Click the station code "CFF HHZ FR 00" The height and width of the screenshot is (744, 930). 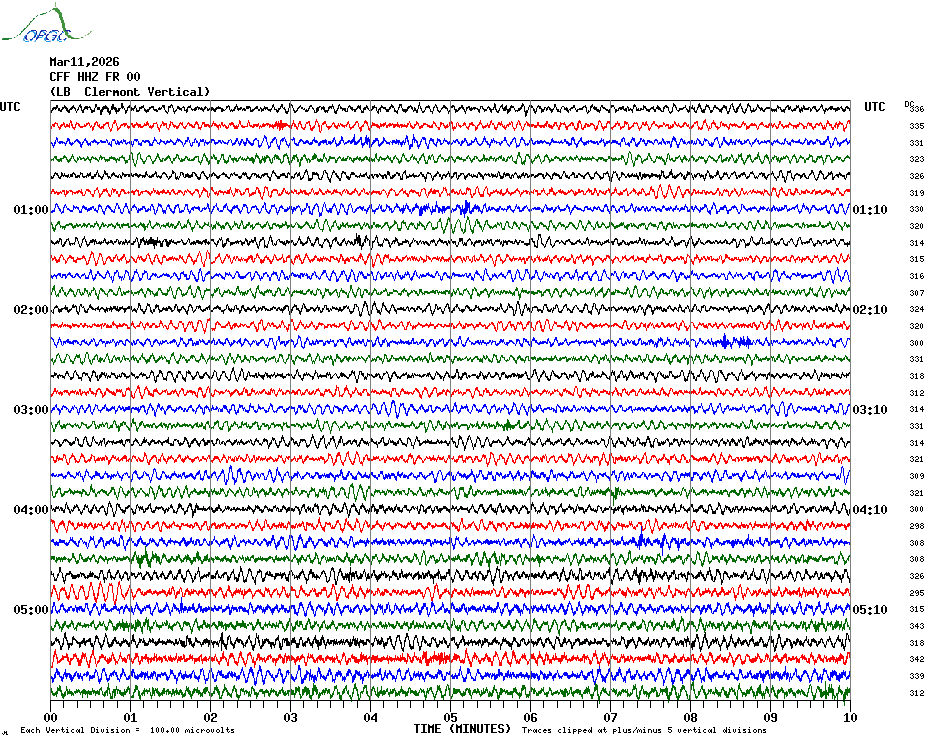(x=95, y=77)
